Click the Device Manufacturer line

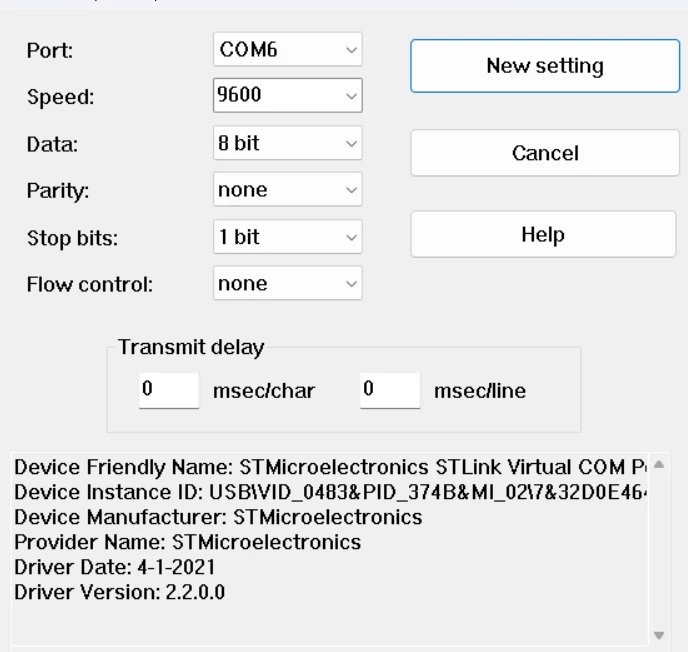(x=218, y=517)
